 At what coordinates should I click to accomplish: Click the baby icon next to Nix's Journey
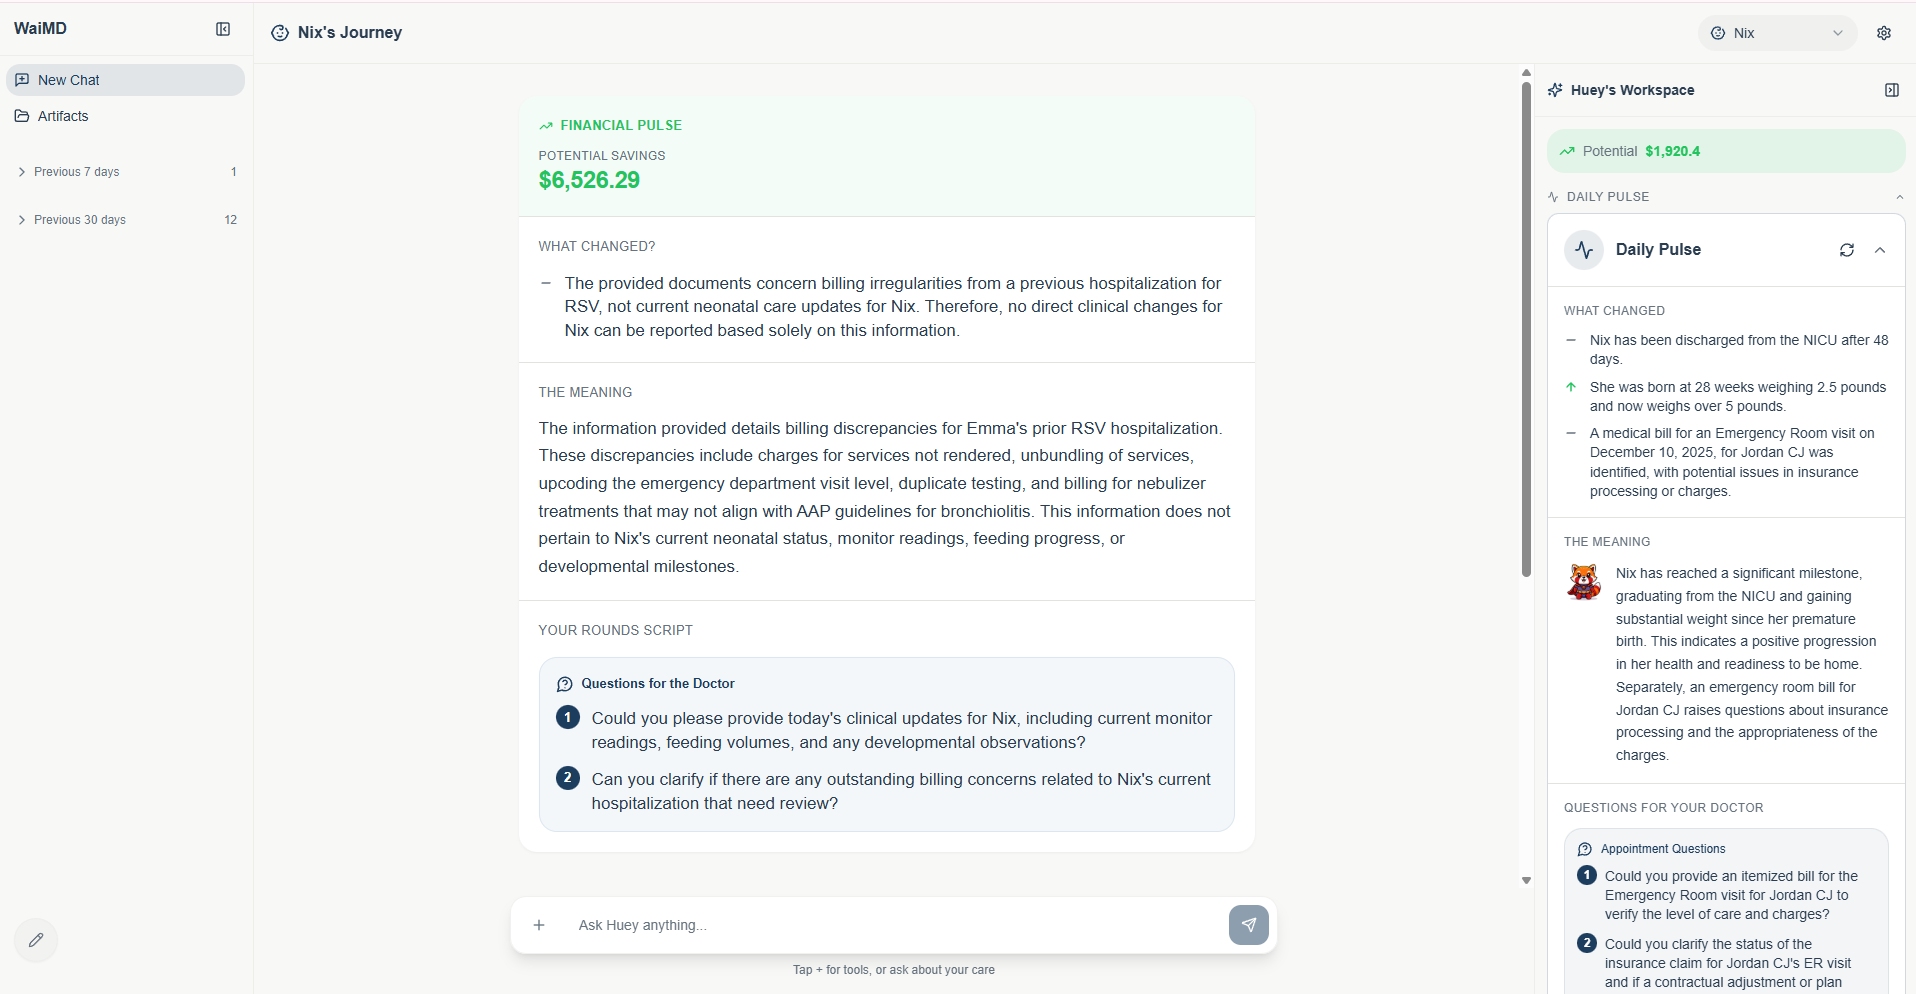[x=280, y=32]
